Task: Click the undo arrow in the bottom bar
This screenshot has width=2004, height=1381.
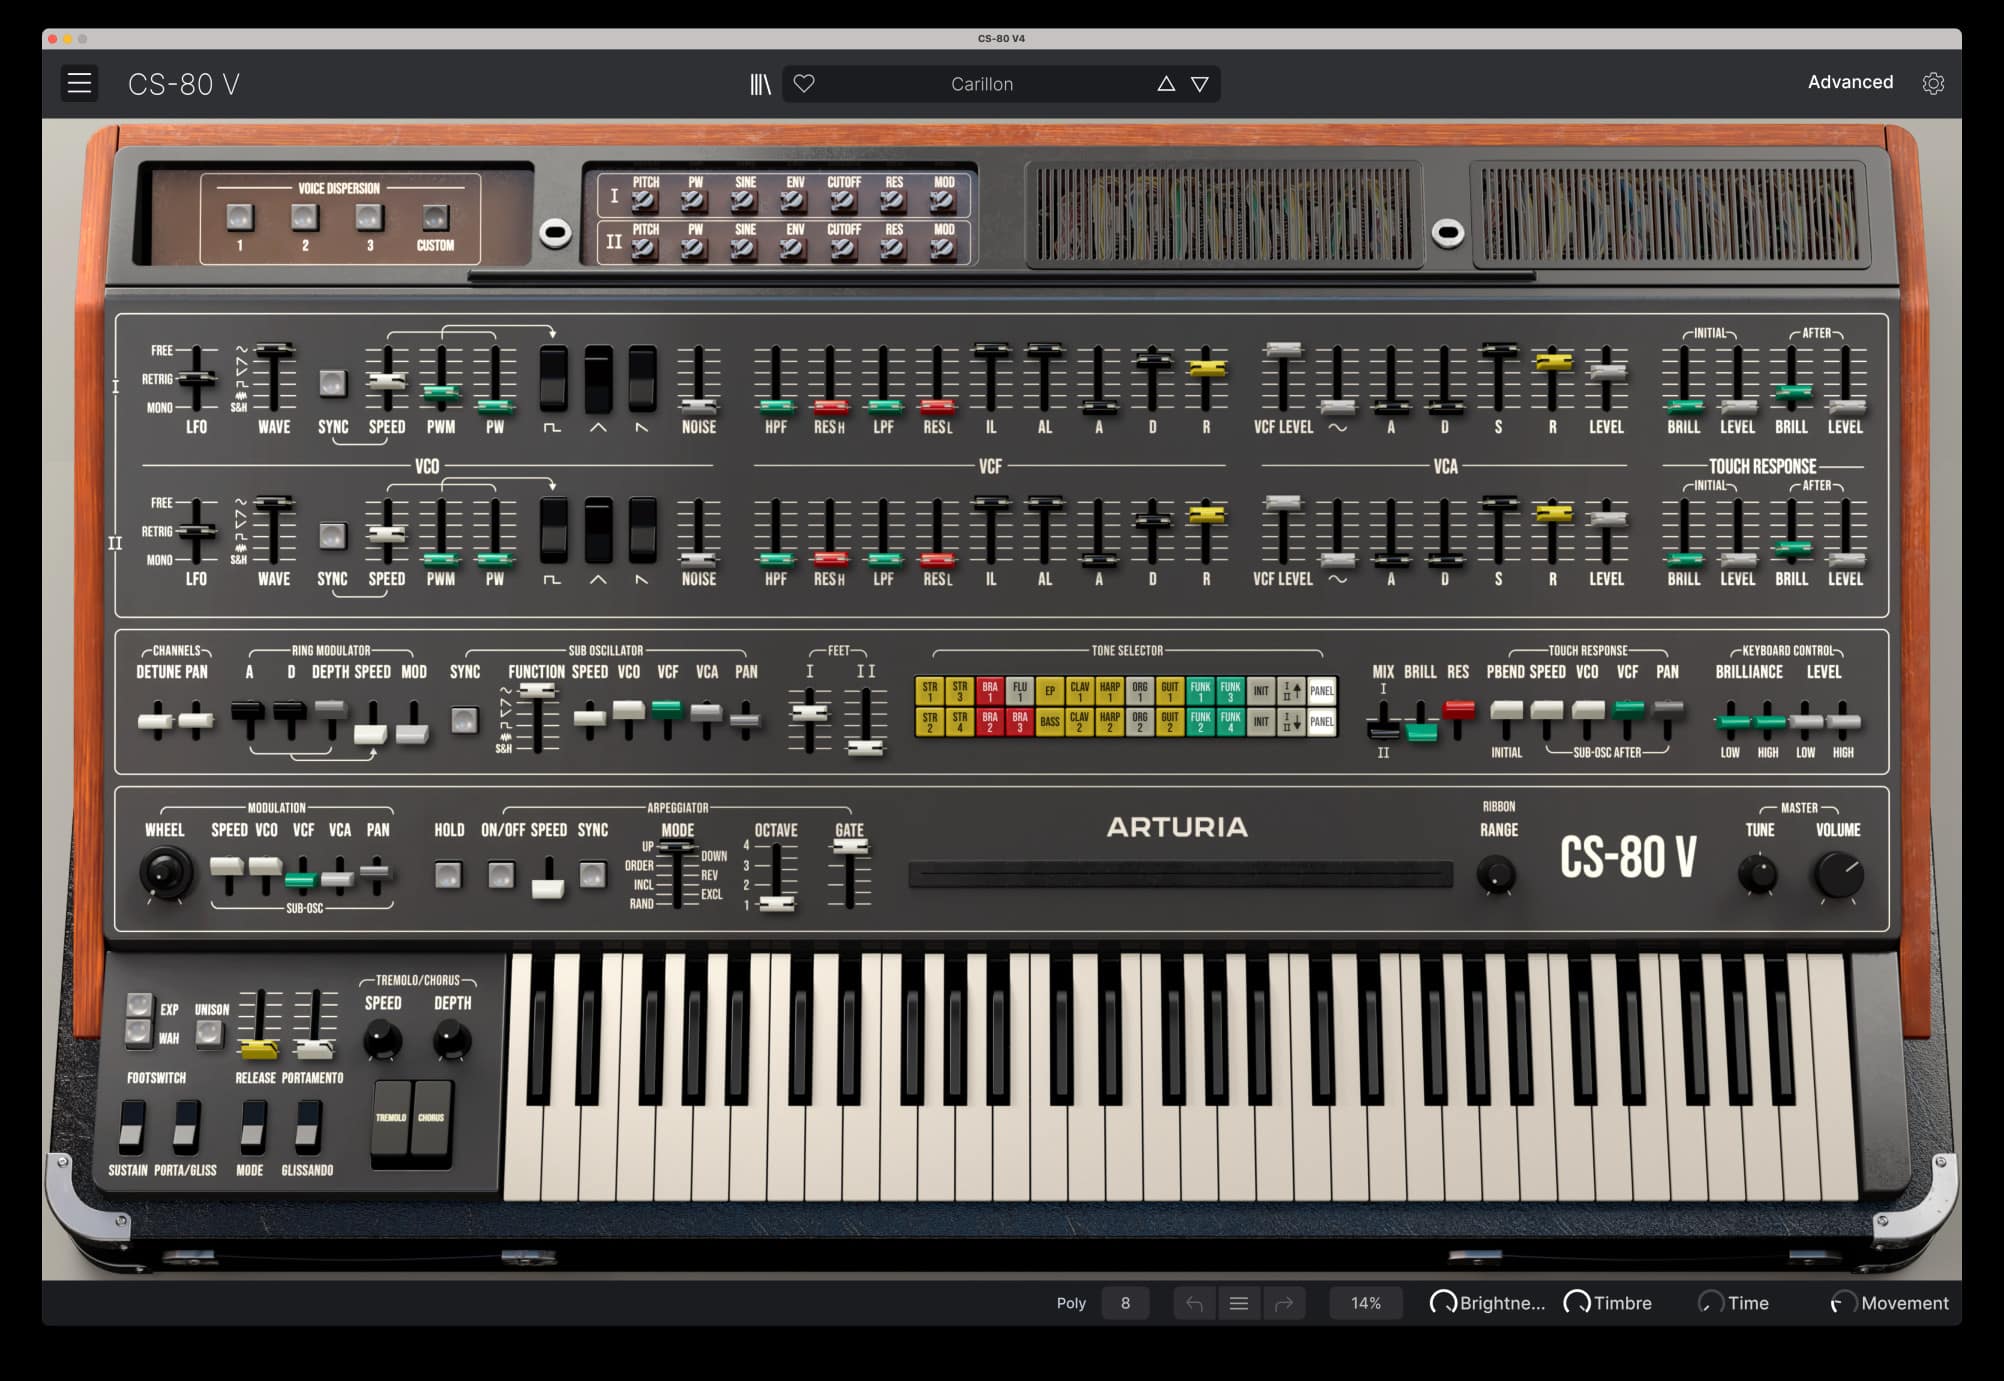Action: coord(1194,1303)
